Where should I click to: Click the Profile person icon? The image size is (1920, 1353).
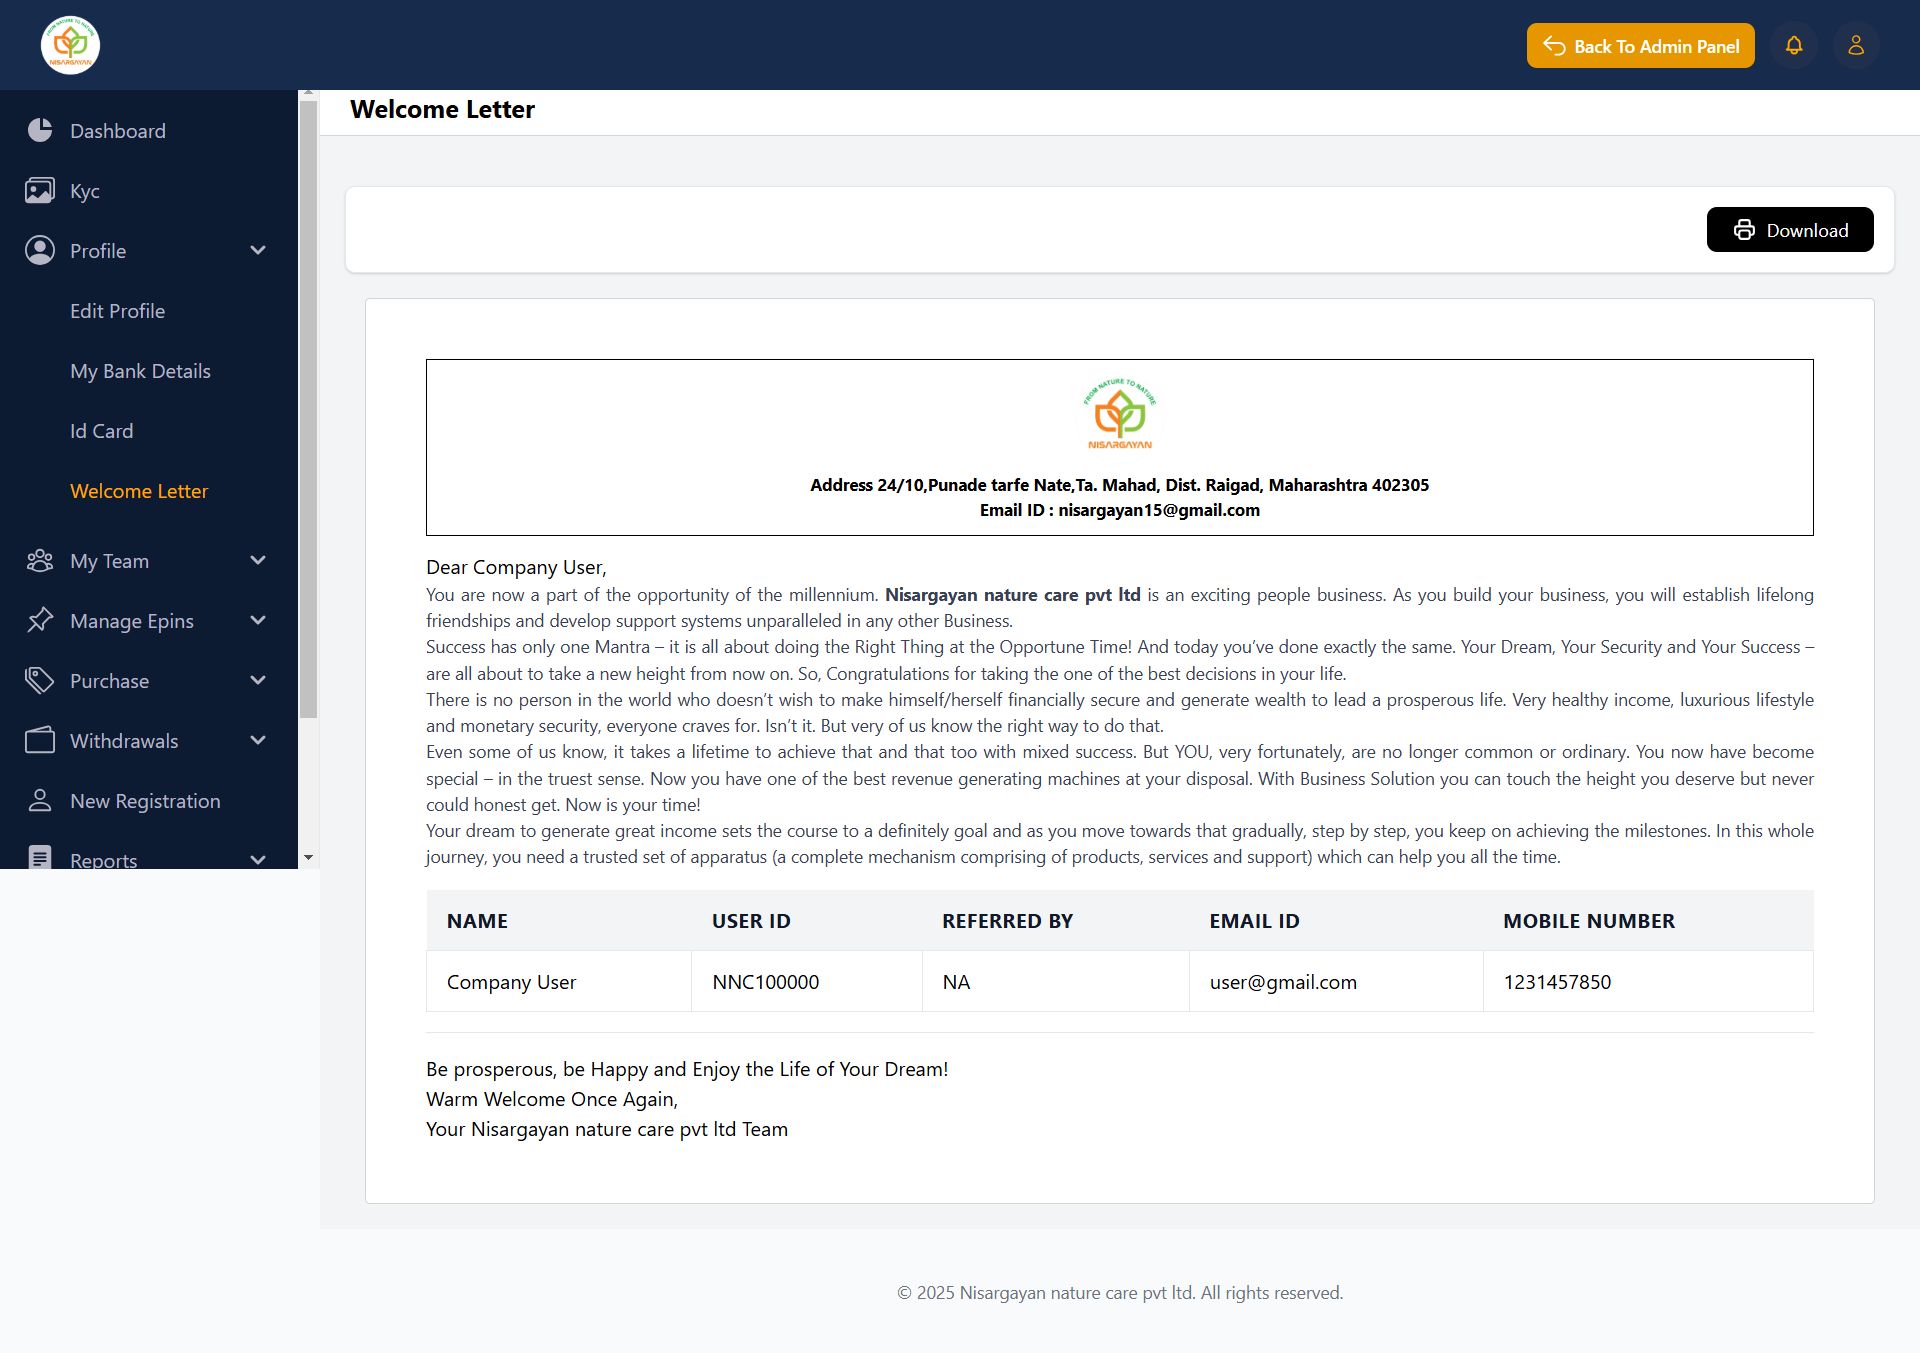coord(40,250)
